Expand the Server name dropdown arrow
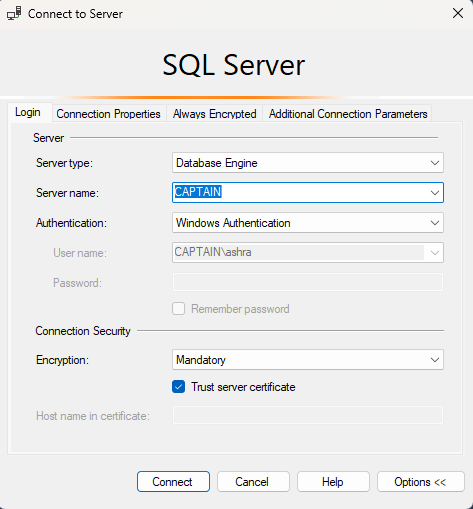The image size is (473, 509). (x=434, y=193)
